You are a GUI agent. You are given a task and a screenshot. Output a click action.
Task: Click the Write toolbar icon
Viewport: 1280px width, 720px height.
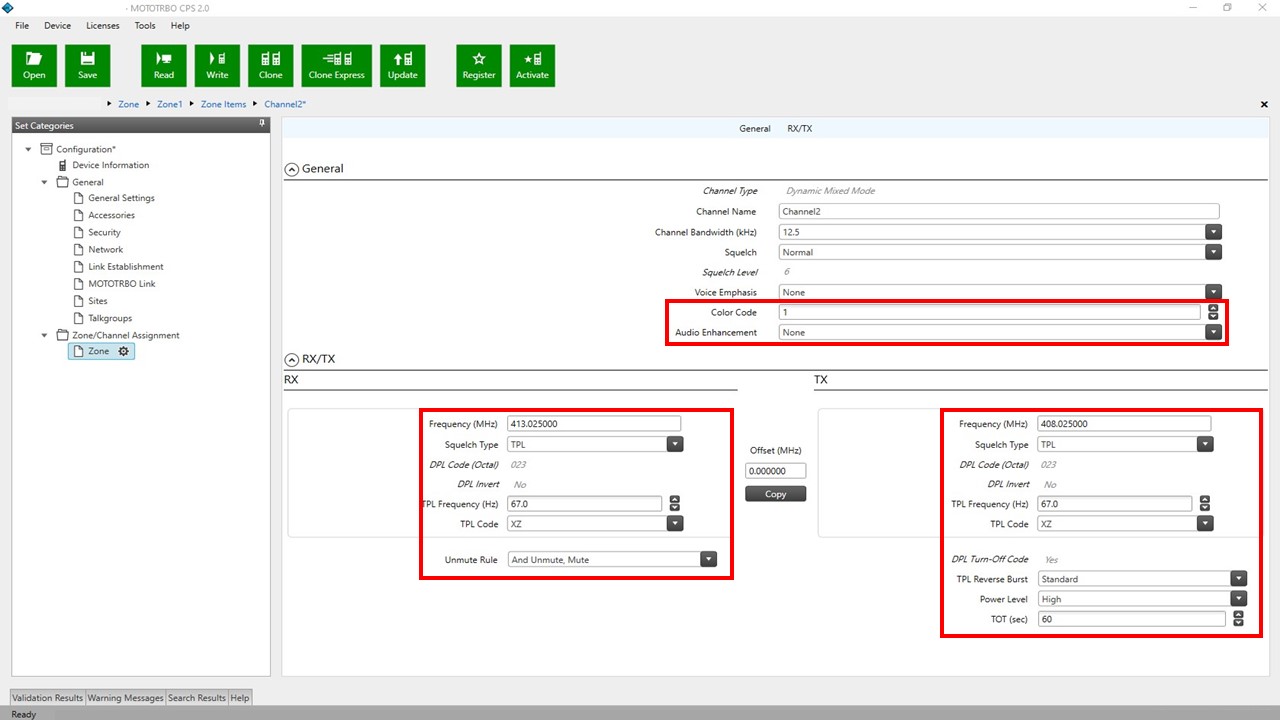point(217,65)
